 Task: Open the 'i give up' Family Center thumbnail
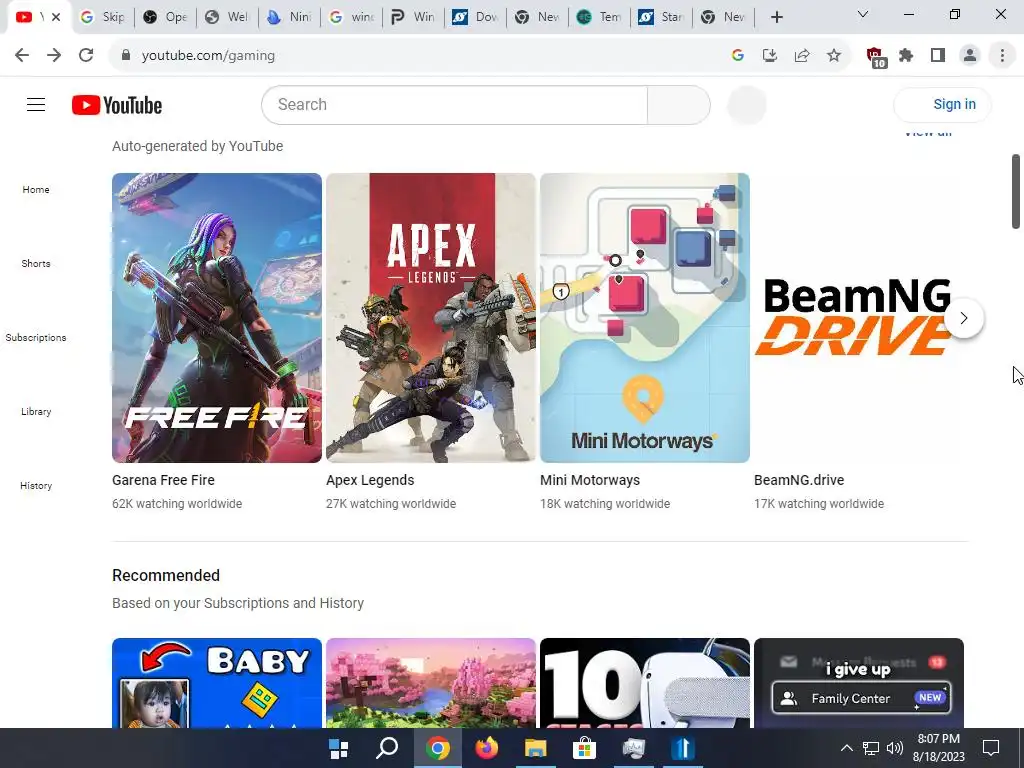click(859, 683)
